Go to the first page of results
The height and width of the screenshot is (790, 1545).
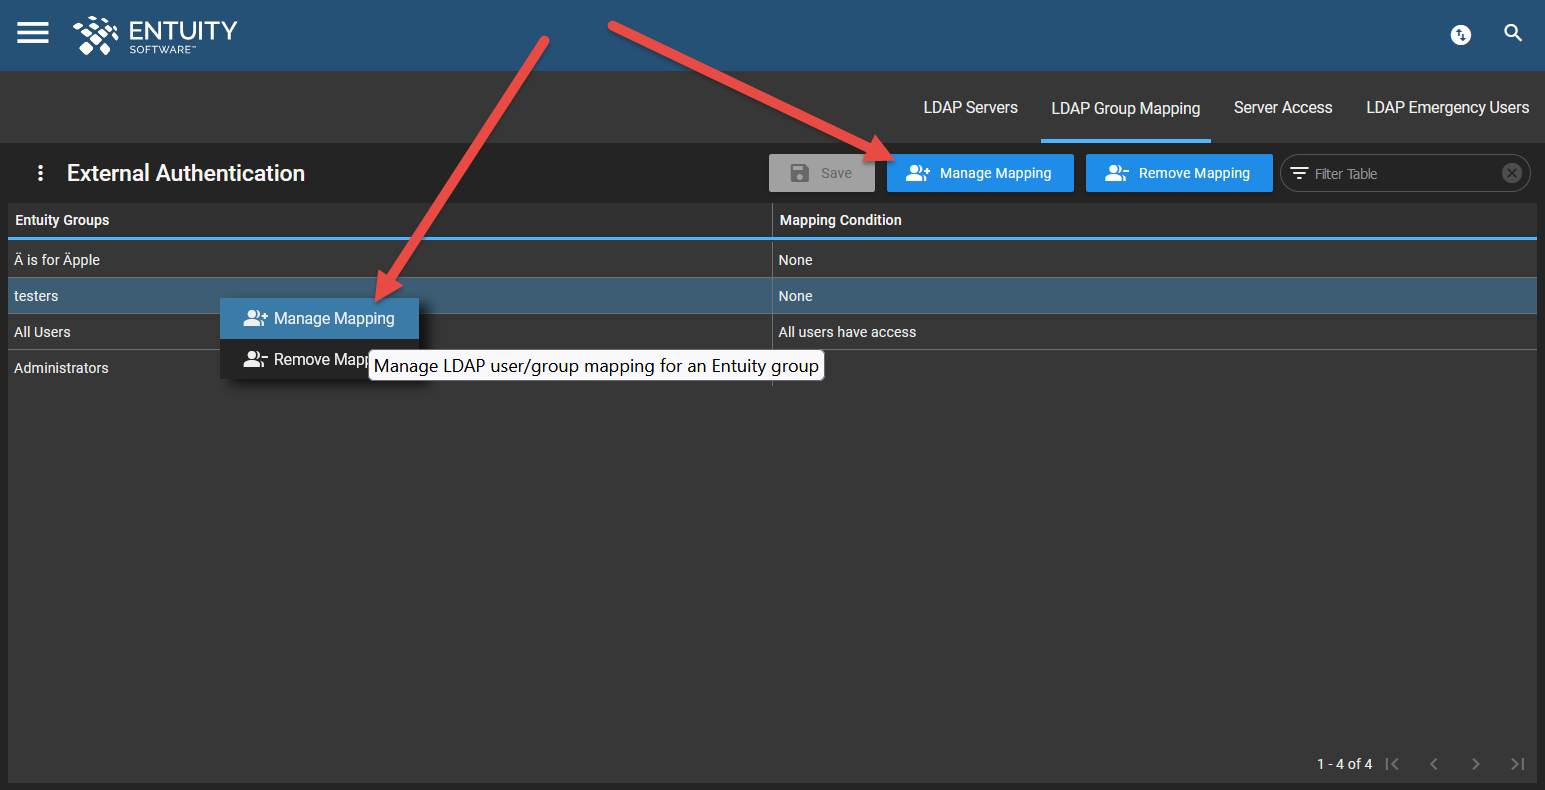tap(1392, 764)
